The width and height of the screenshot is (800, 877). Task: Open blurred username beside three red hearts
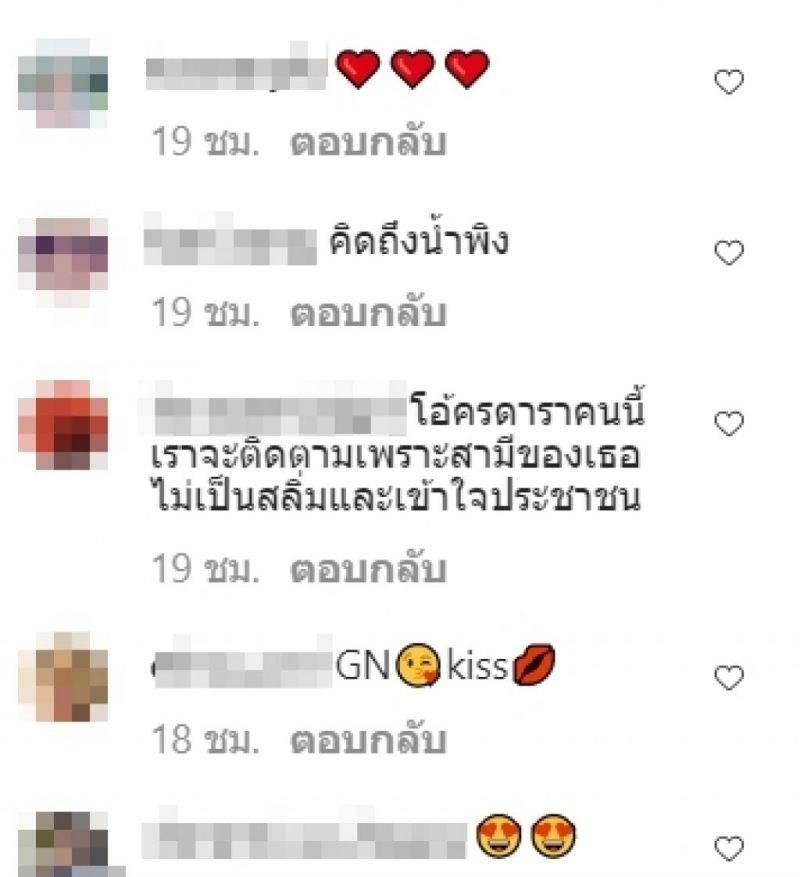(236, 69)
